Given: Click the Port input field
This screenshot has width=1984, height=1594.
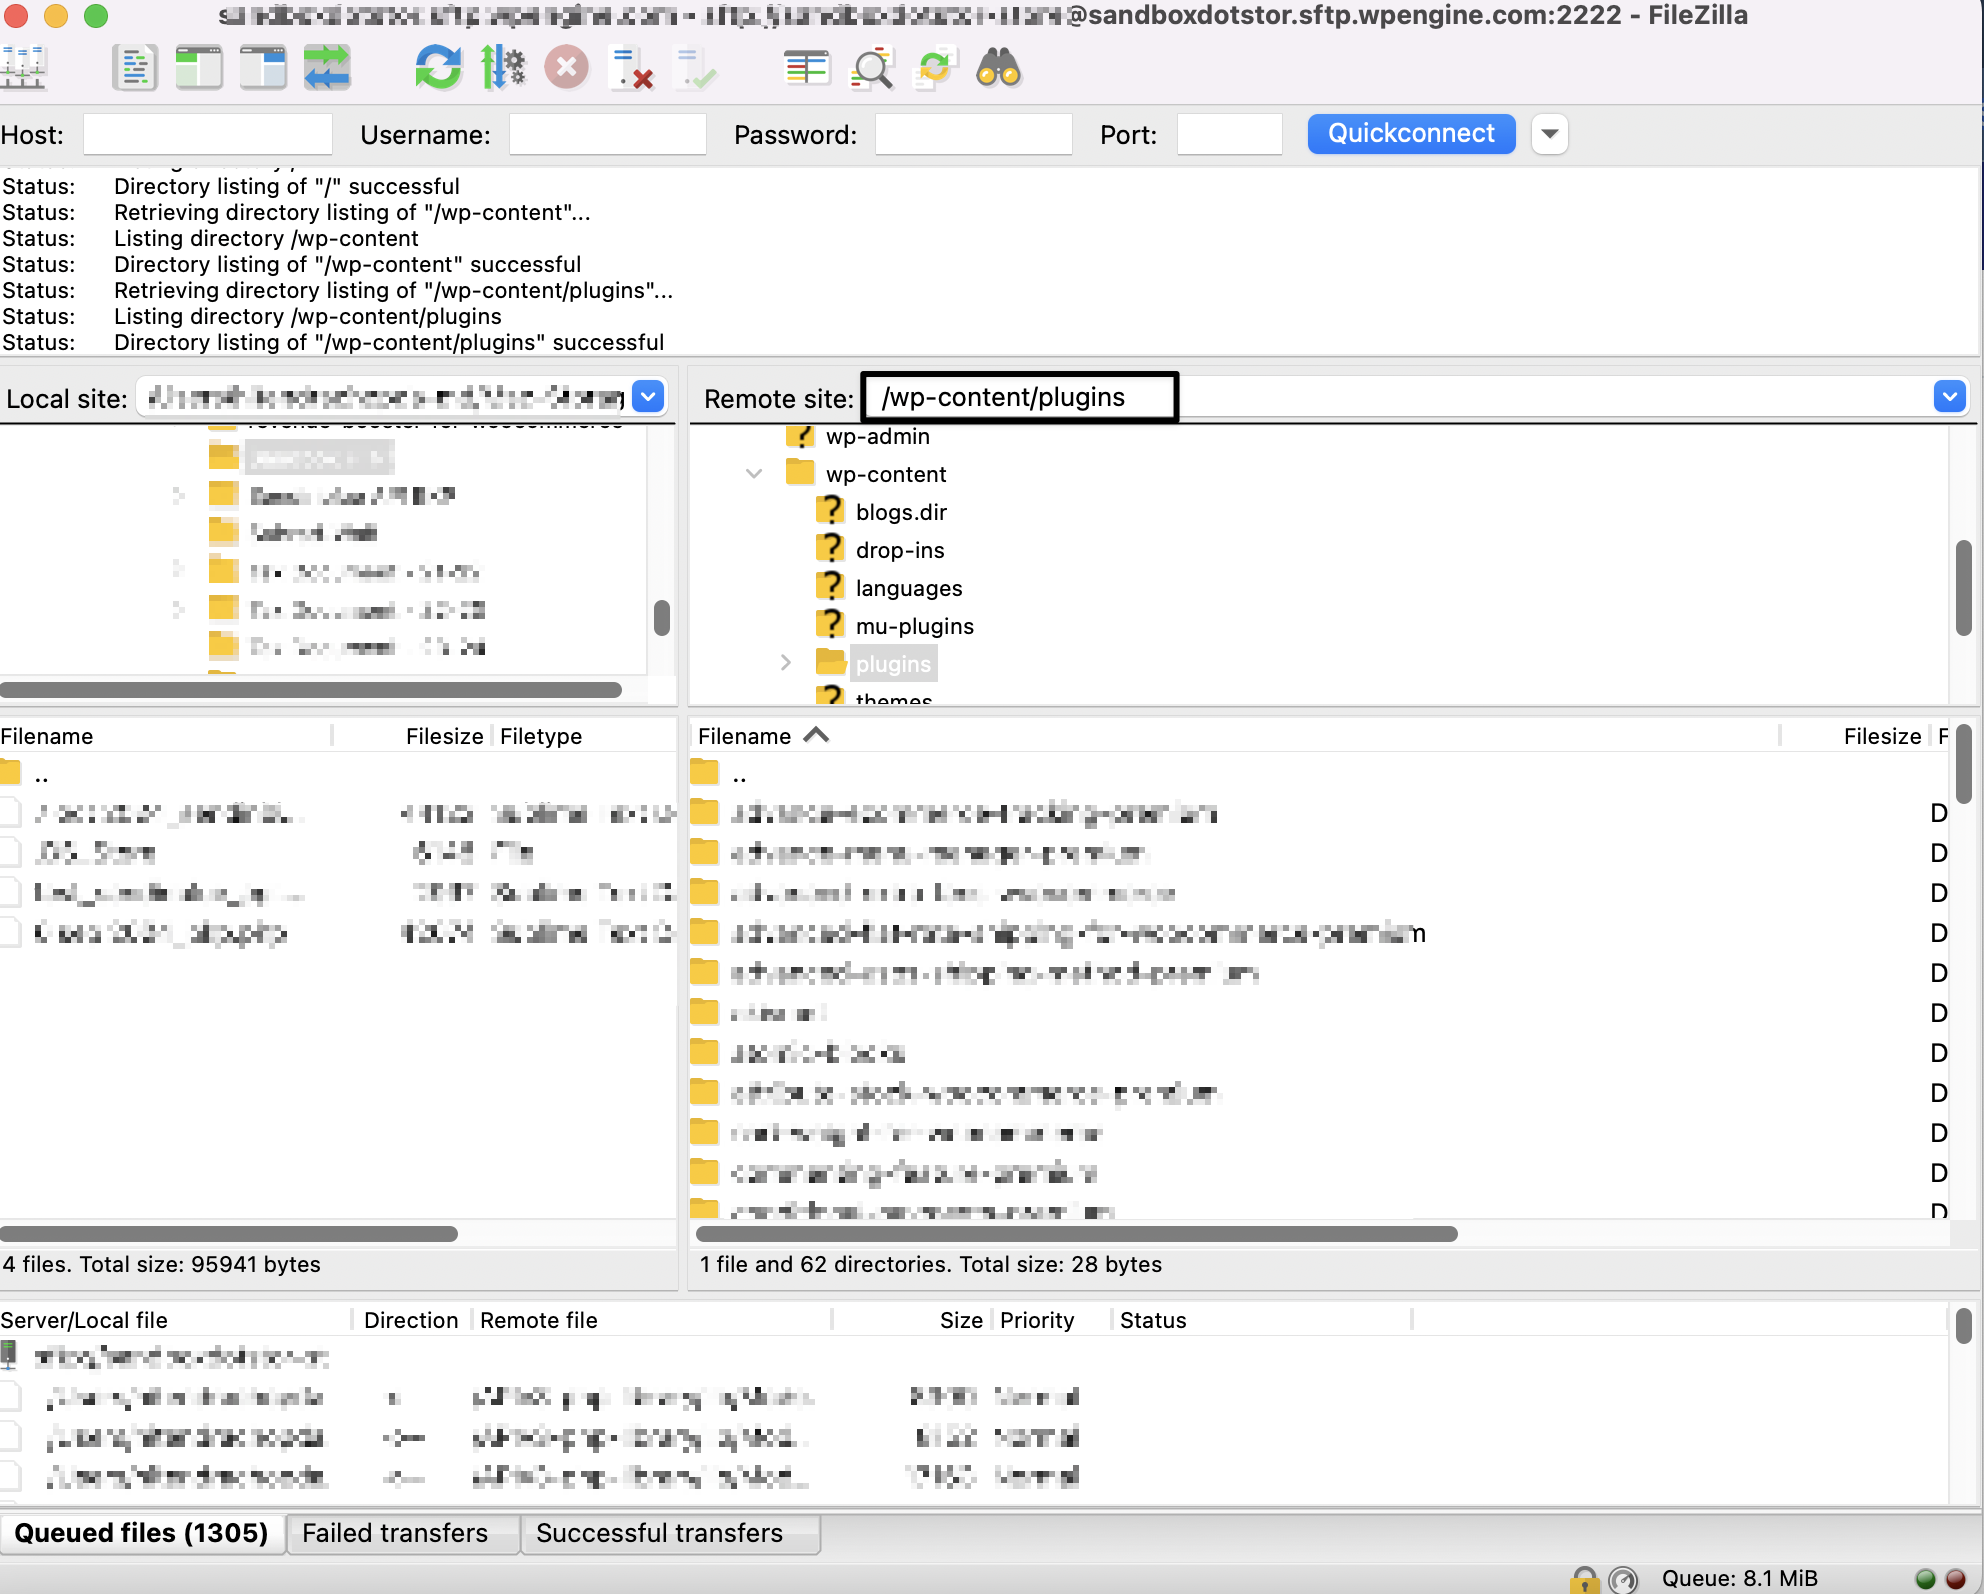Looking at the screenshot, I should tap(1230, 134).
